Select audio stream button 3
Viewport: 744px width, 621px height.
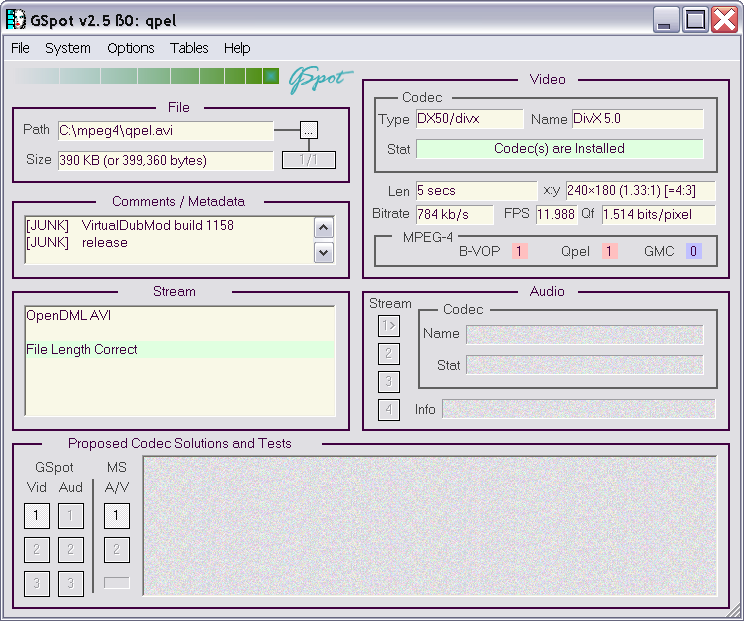click(389, 381)
